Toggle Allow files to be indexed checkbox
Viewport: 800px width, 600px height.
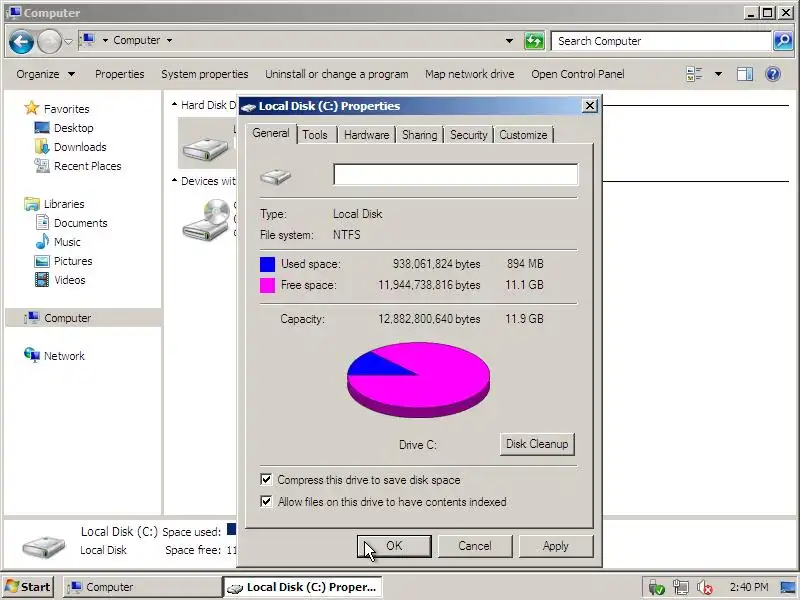click(266, 501)
